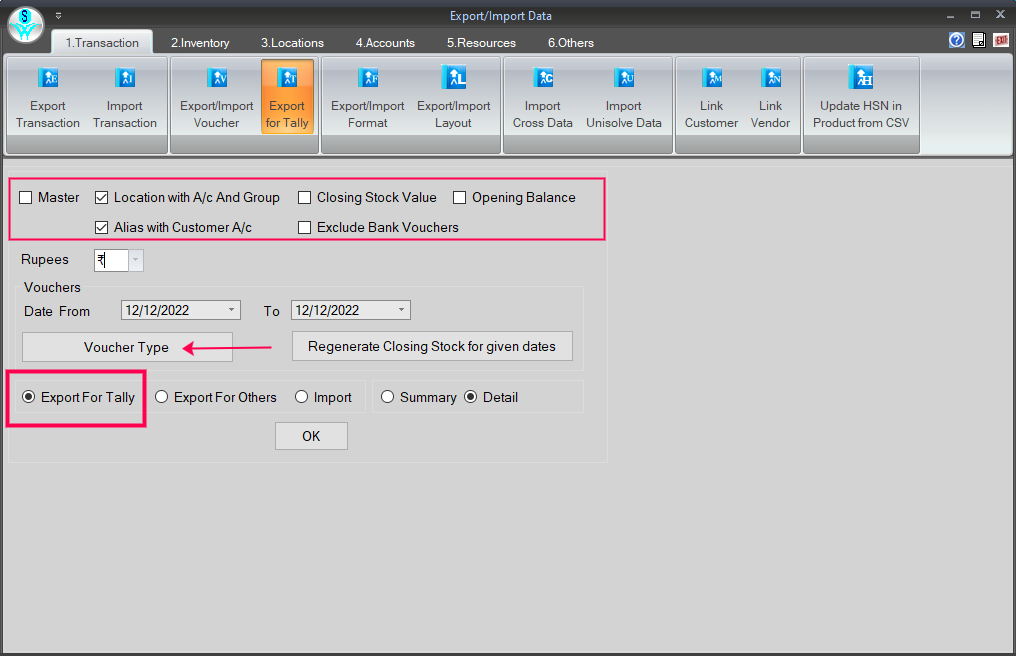Viewport: 1016px width, 656px height.
Task: Open the Link Customer tool
Action: pos(711,97)
